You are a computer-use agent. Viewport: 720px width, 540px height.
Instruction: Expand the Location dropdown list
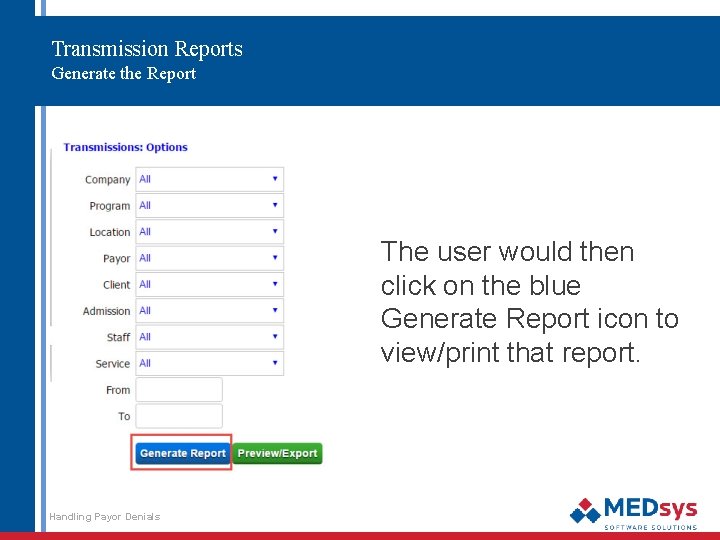pyautogui.click(x=209, y=231)
